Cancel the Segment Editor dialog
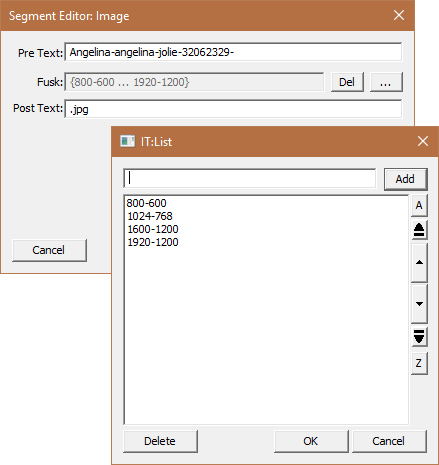439x465 pixels. [49, 250]
